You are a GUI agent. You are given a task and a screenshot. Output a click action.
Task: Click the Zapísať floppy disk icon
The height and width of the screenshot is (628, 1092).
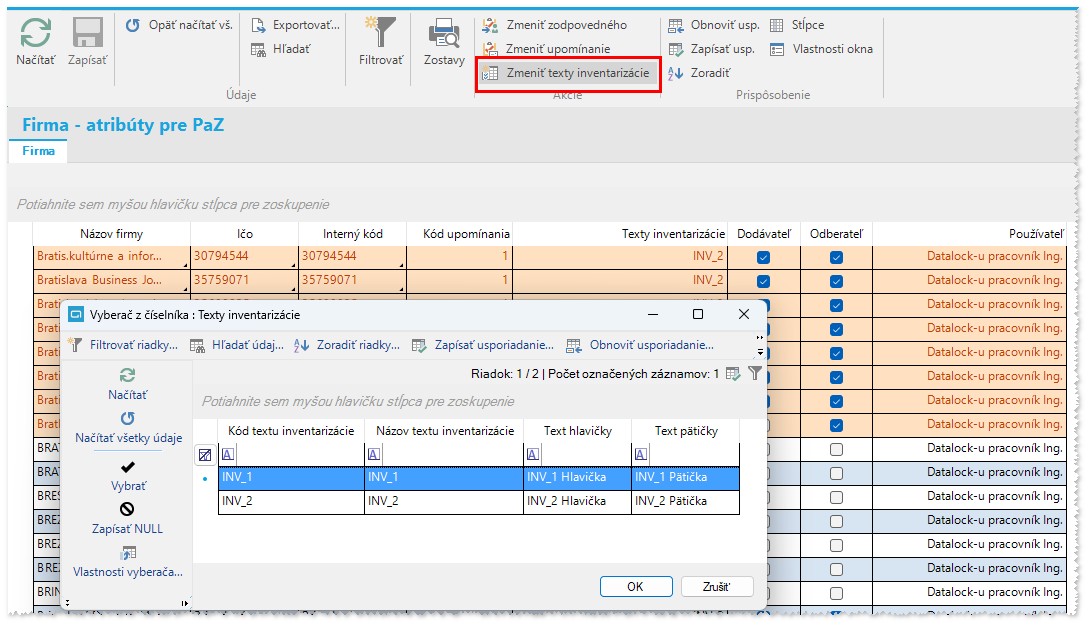[x=88, y=32]
